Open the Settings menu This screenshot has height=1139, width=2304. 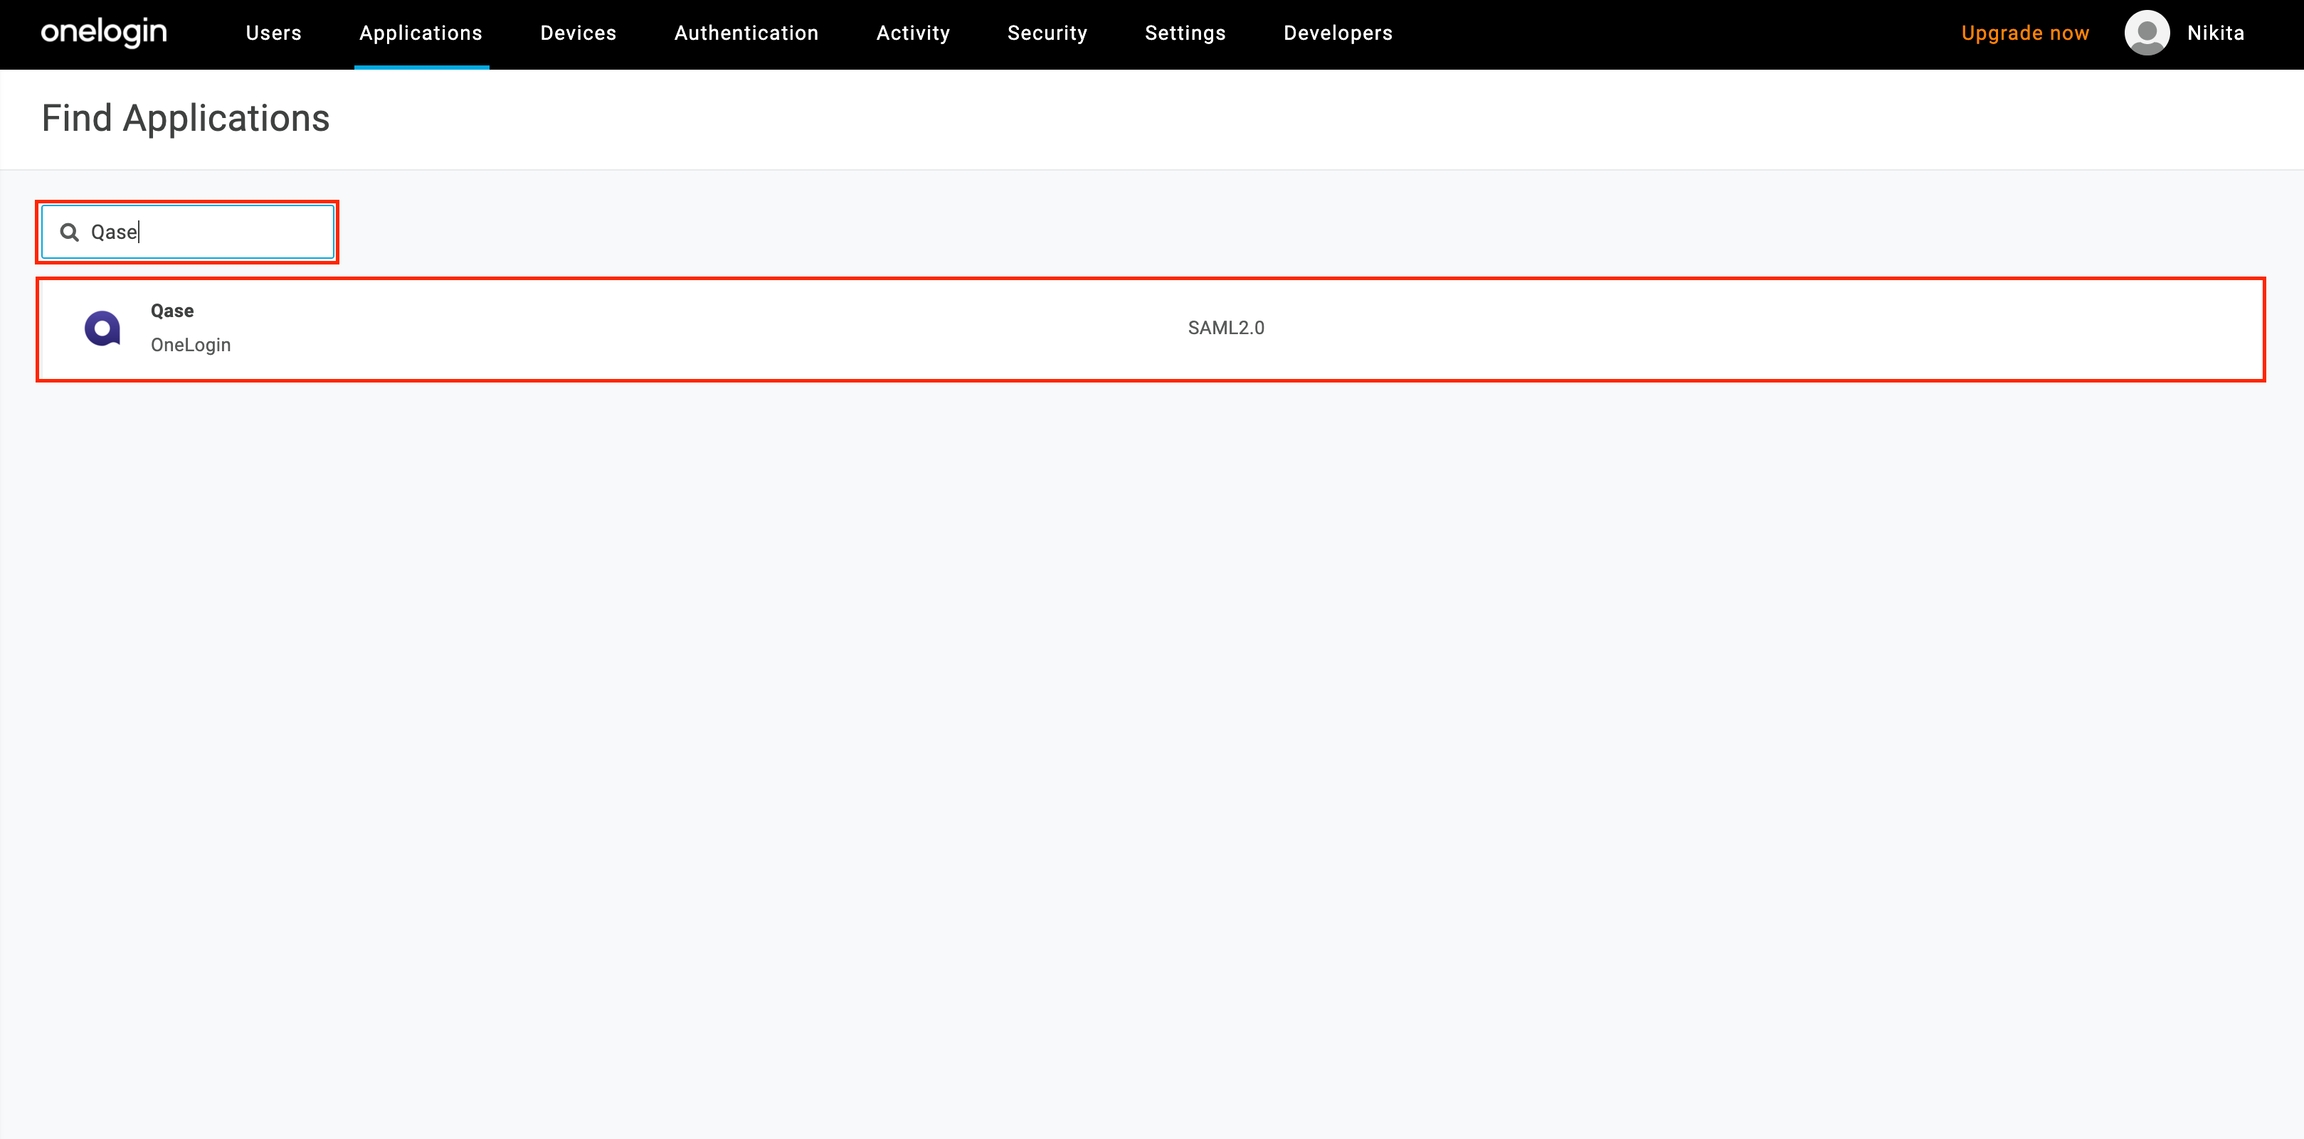(x=1185, y=33)
